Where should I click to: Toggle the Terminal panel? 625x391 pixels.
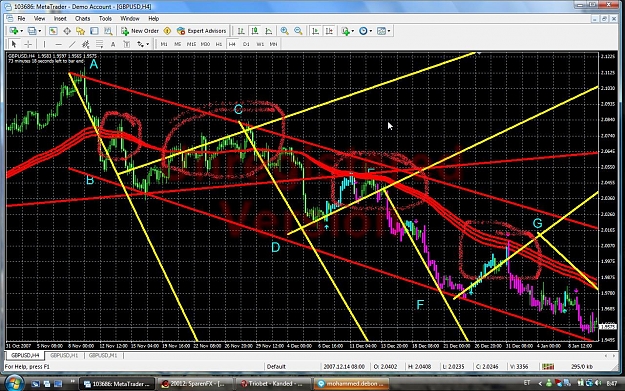click(x=94, y=31)
